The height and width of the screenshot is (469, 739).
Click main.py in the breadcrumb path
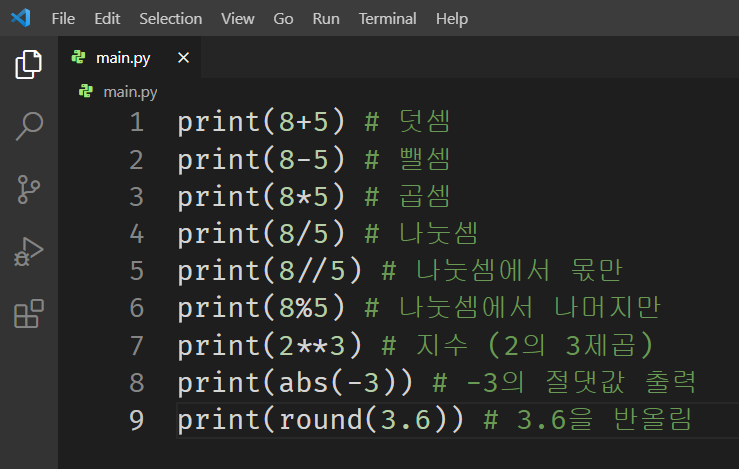(131, 91)
